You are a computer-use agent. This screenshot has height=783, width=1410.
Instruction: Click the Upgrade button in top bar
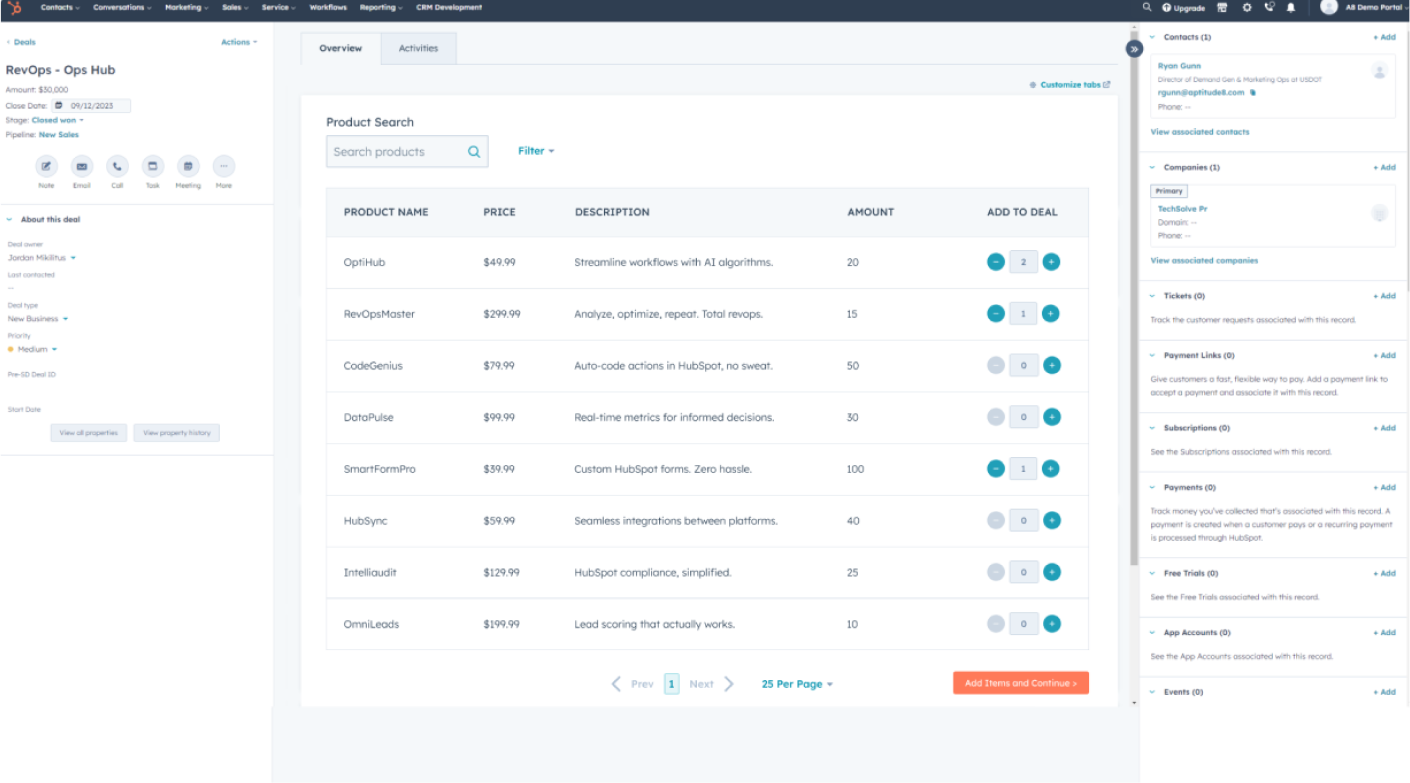(1183, 7)
